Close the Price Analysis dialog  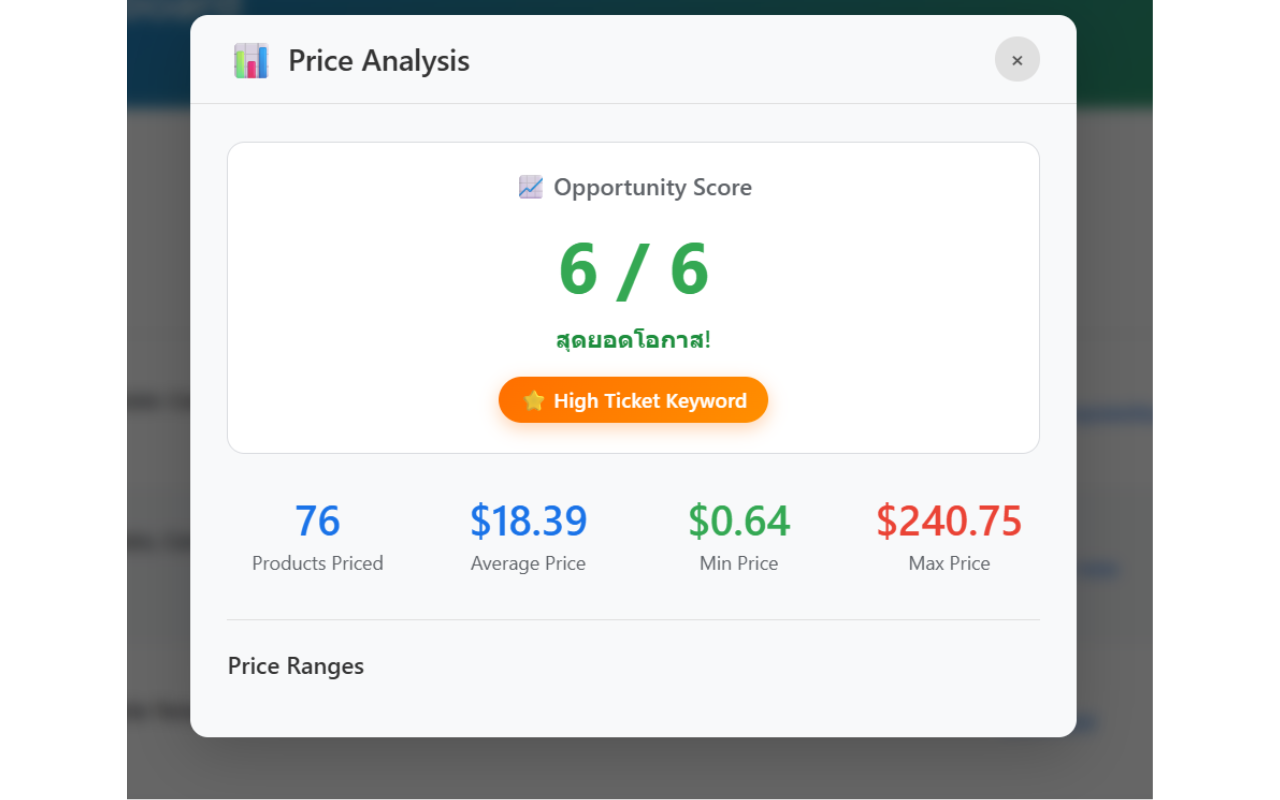pyautogui.click(x=1017, y=60)
